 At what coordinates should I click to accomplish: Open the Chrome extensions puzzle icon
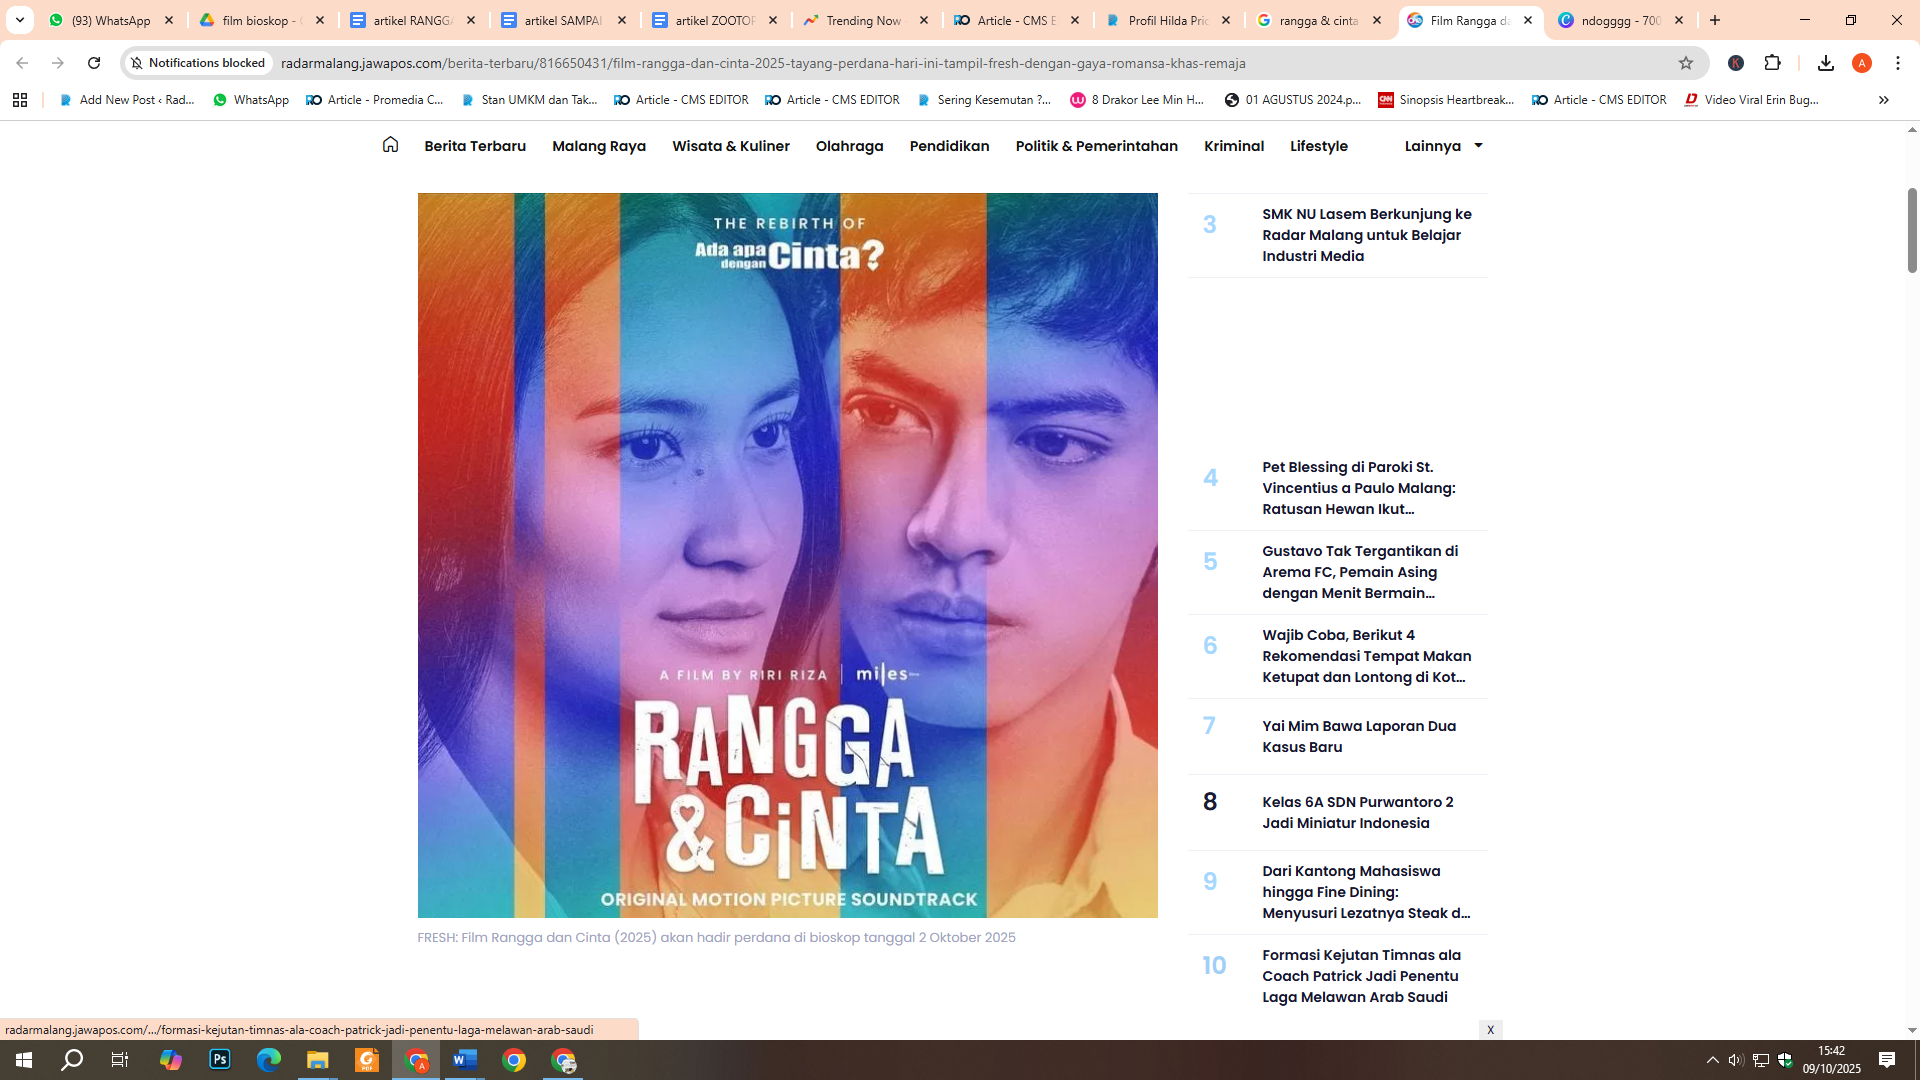click(x=1773, y=63)
